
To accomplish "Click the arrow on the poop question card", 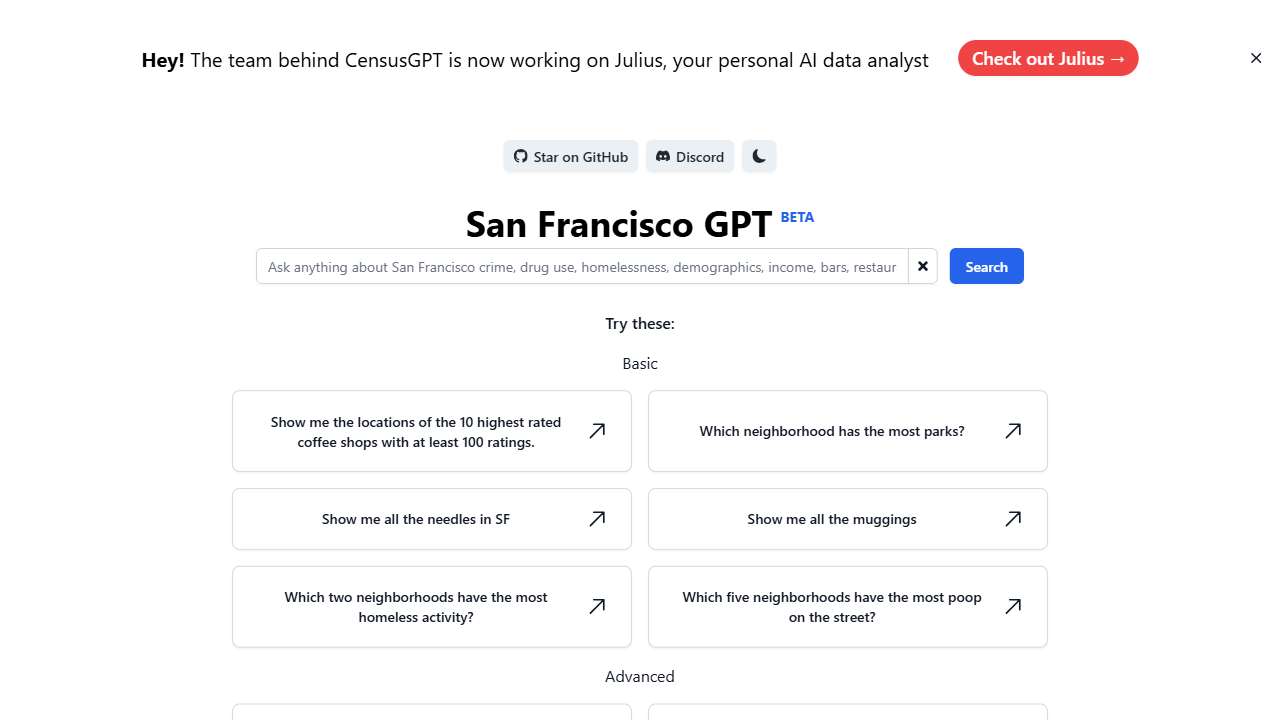I will pyautogui.click(x=1012, y=606).
